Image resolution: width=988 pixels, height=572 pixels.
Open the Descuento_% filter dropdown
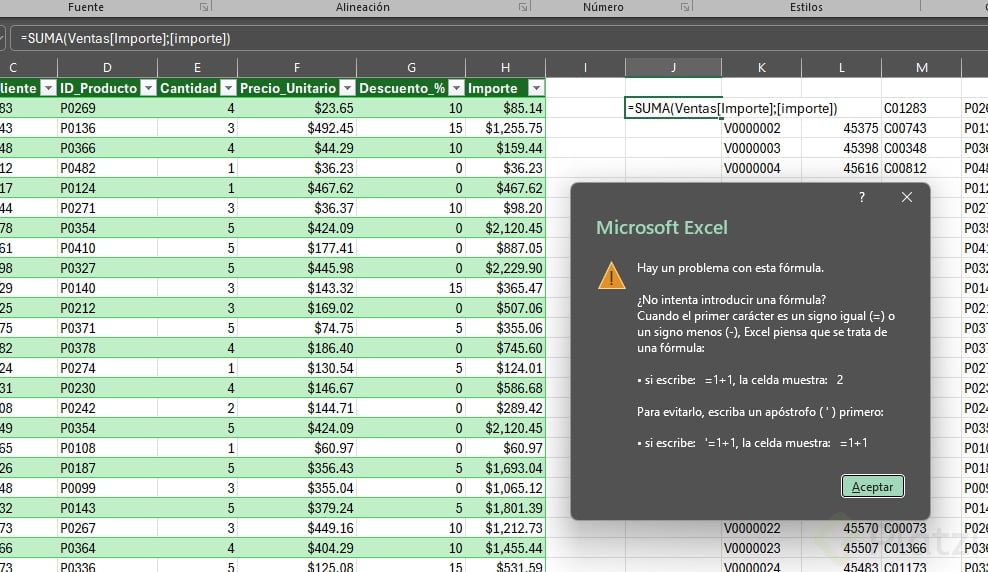pos(456,88)
